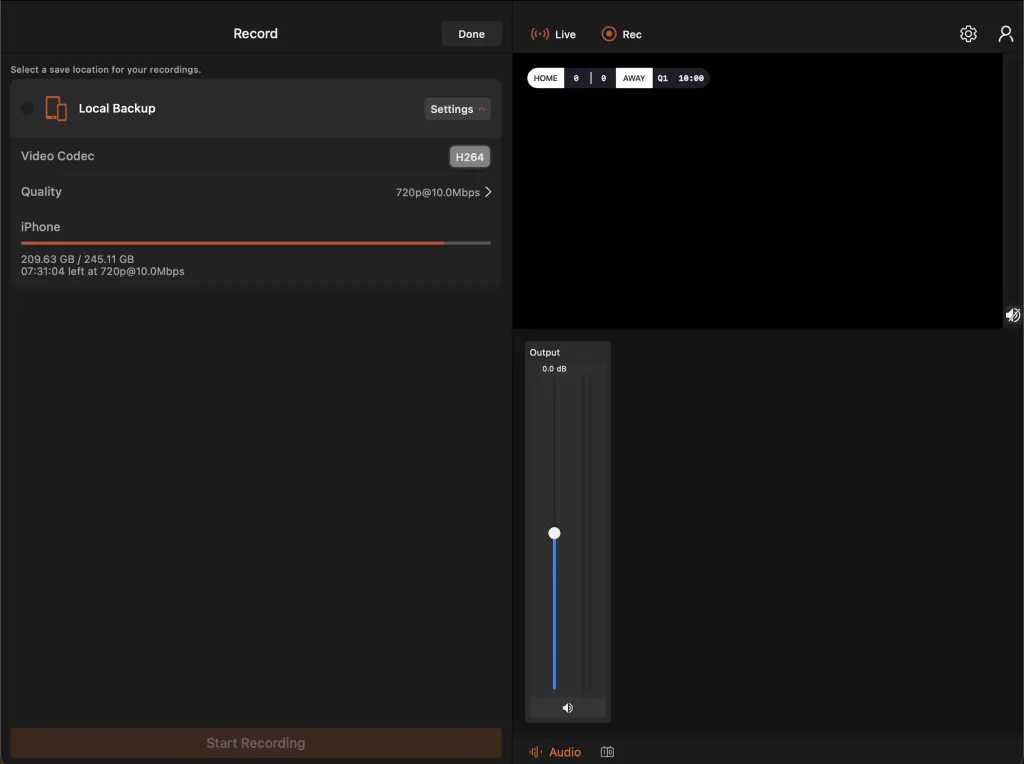1024x764 pixels.
Task: Click the Done button
Action: coord(471,33)
